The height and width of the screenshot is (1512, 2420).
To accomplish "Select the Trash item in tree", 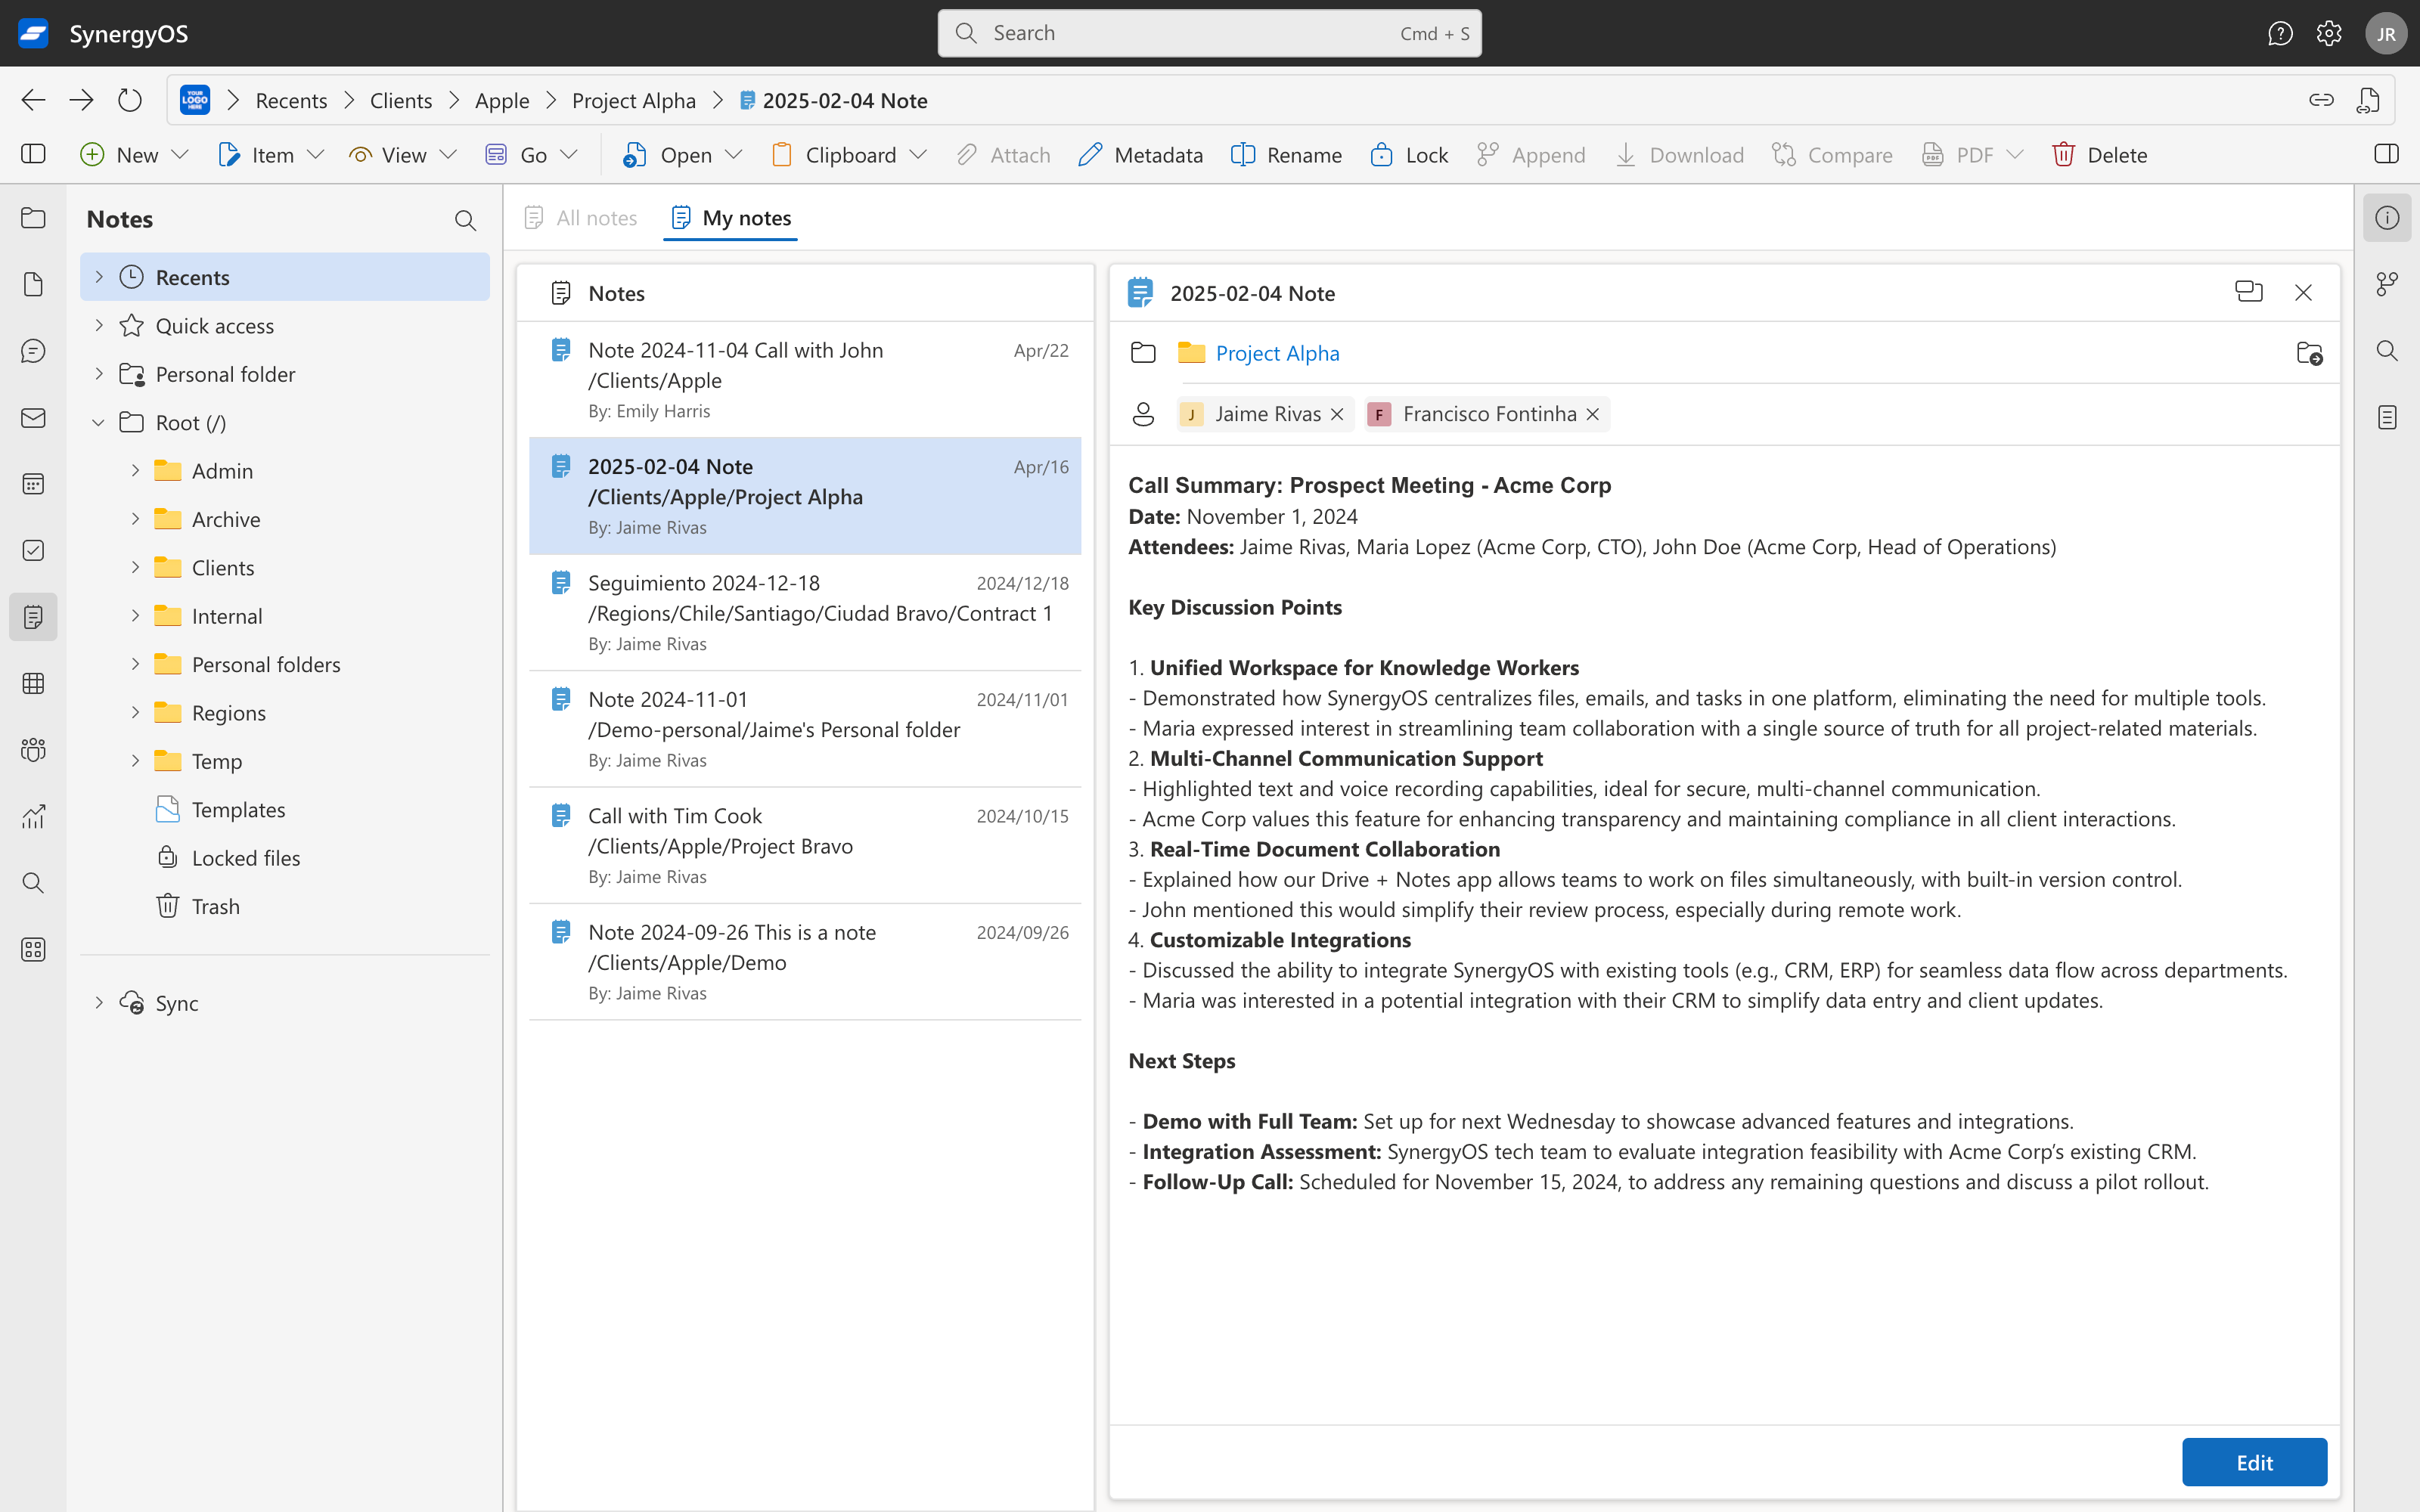I will tap(285, 906).
